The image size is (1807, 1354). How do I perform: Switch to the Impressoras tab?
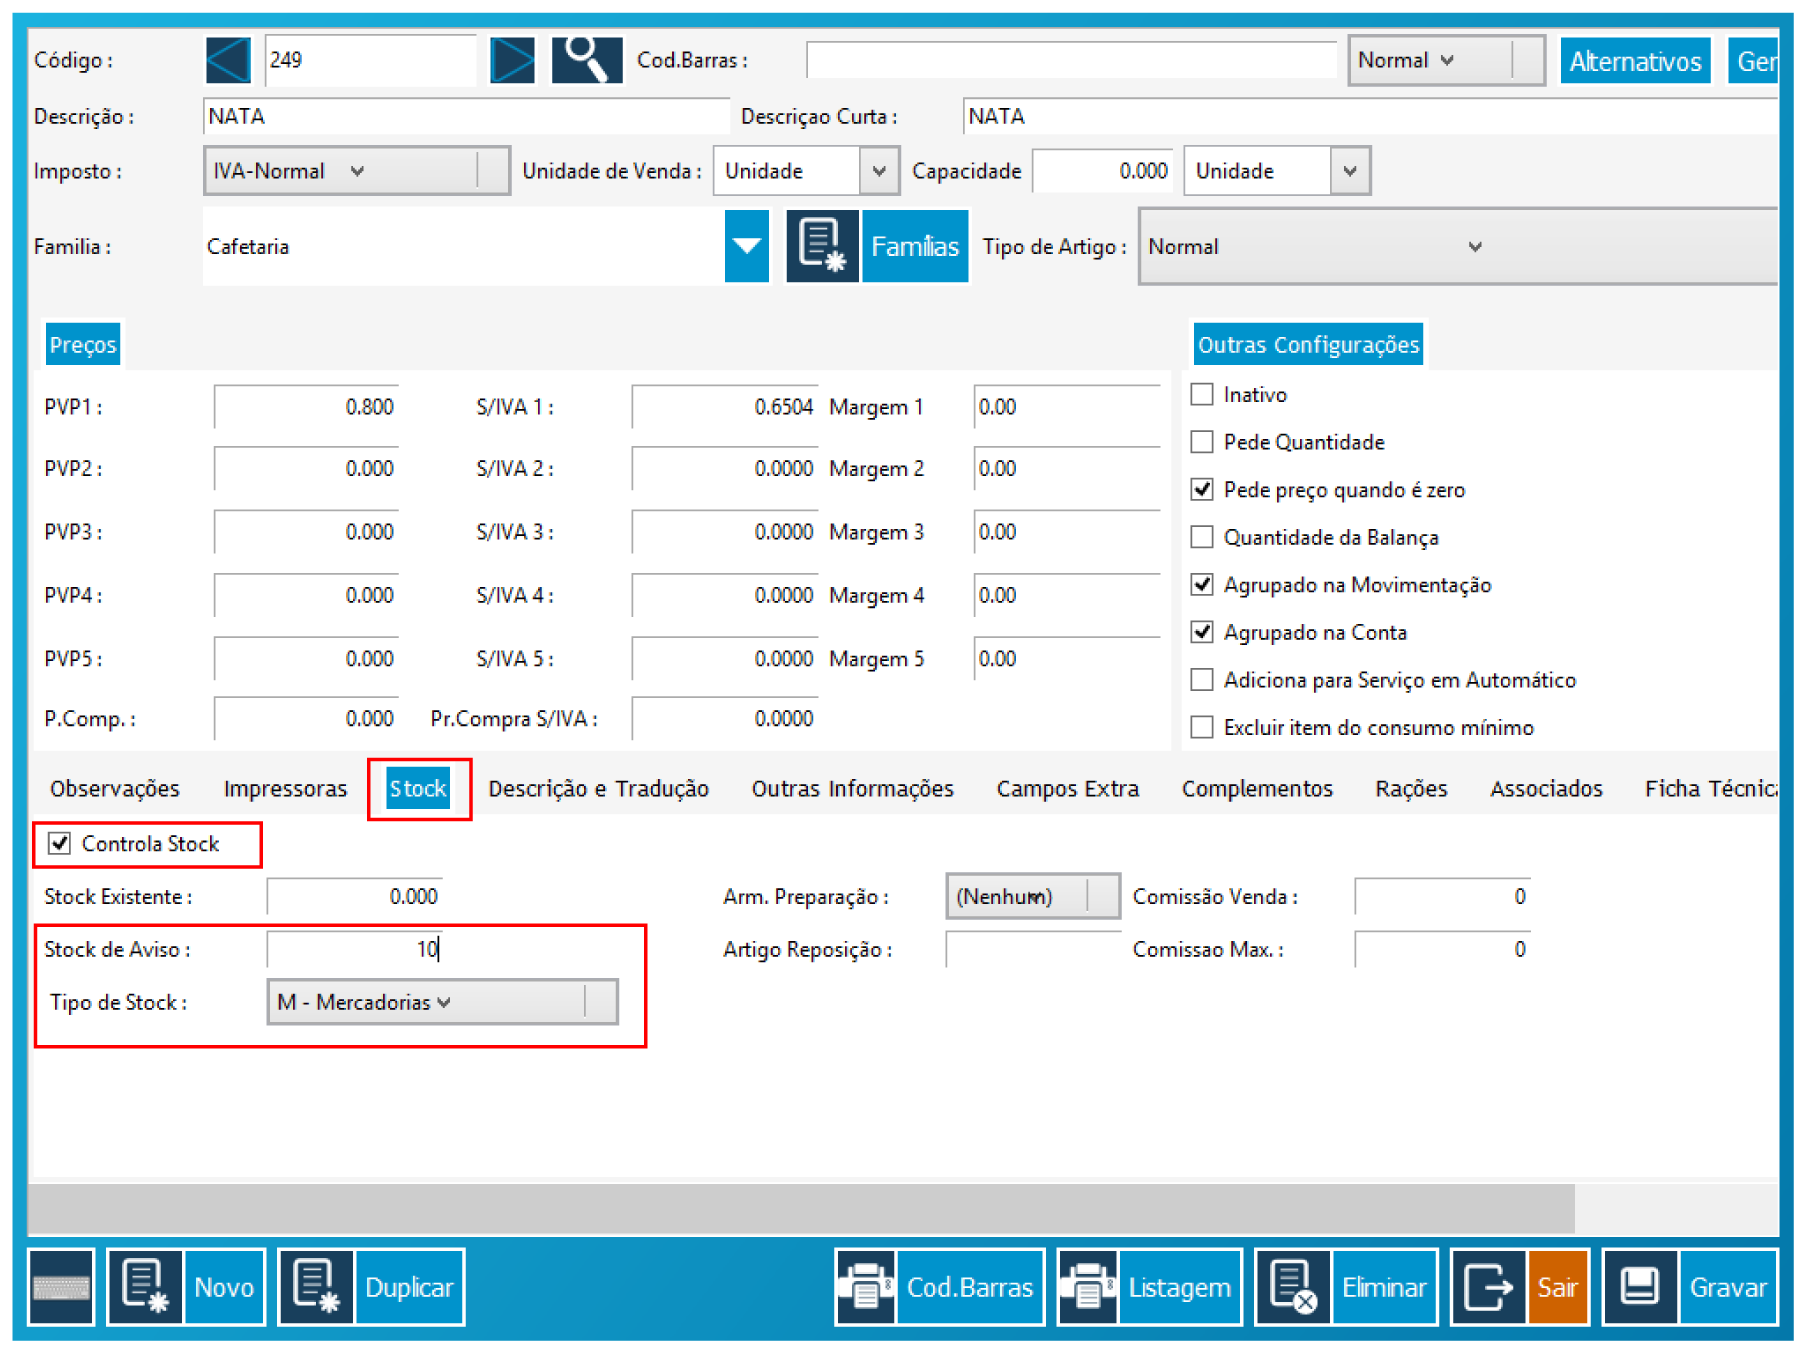tap(285, 789)
